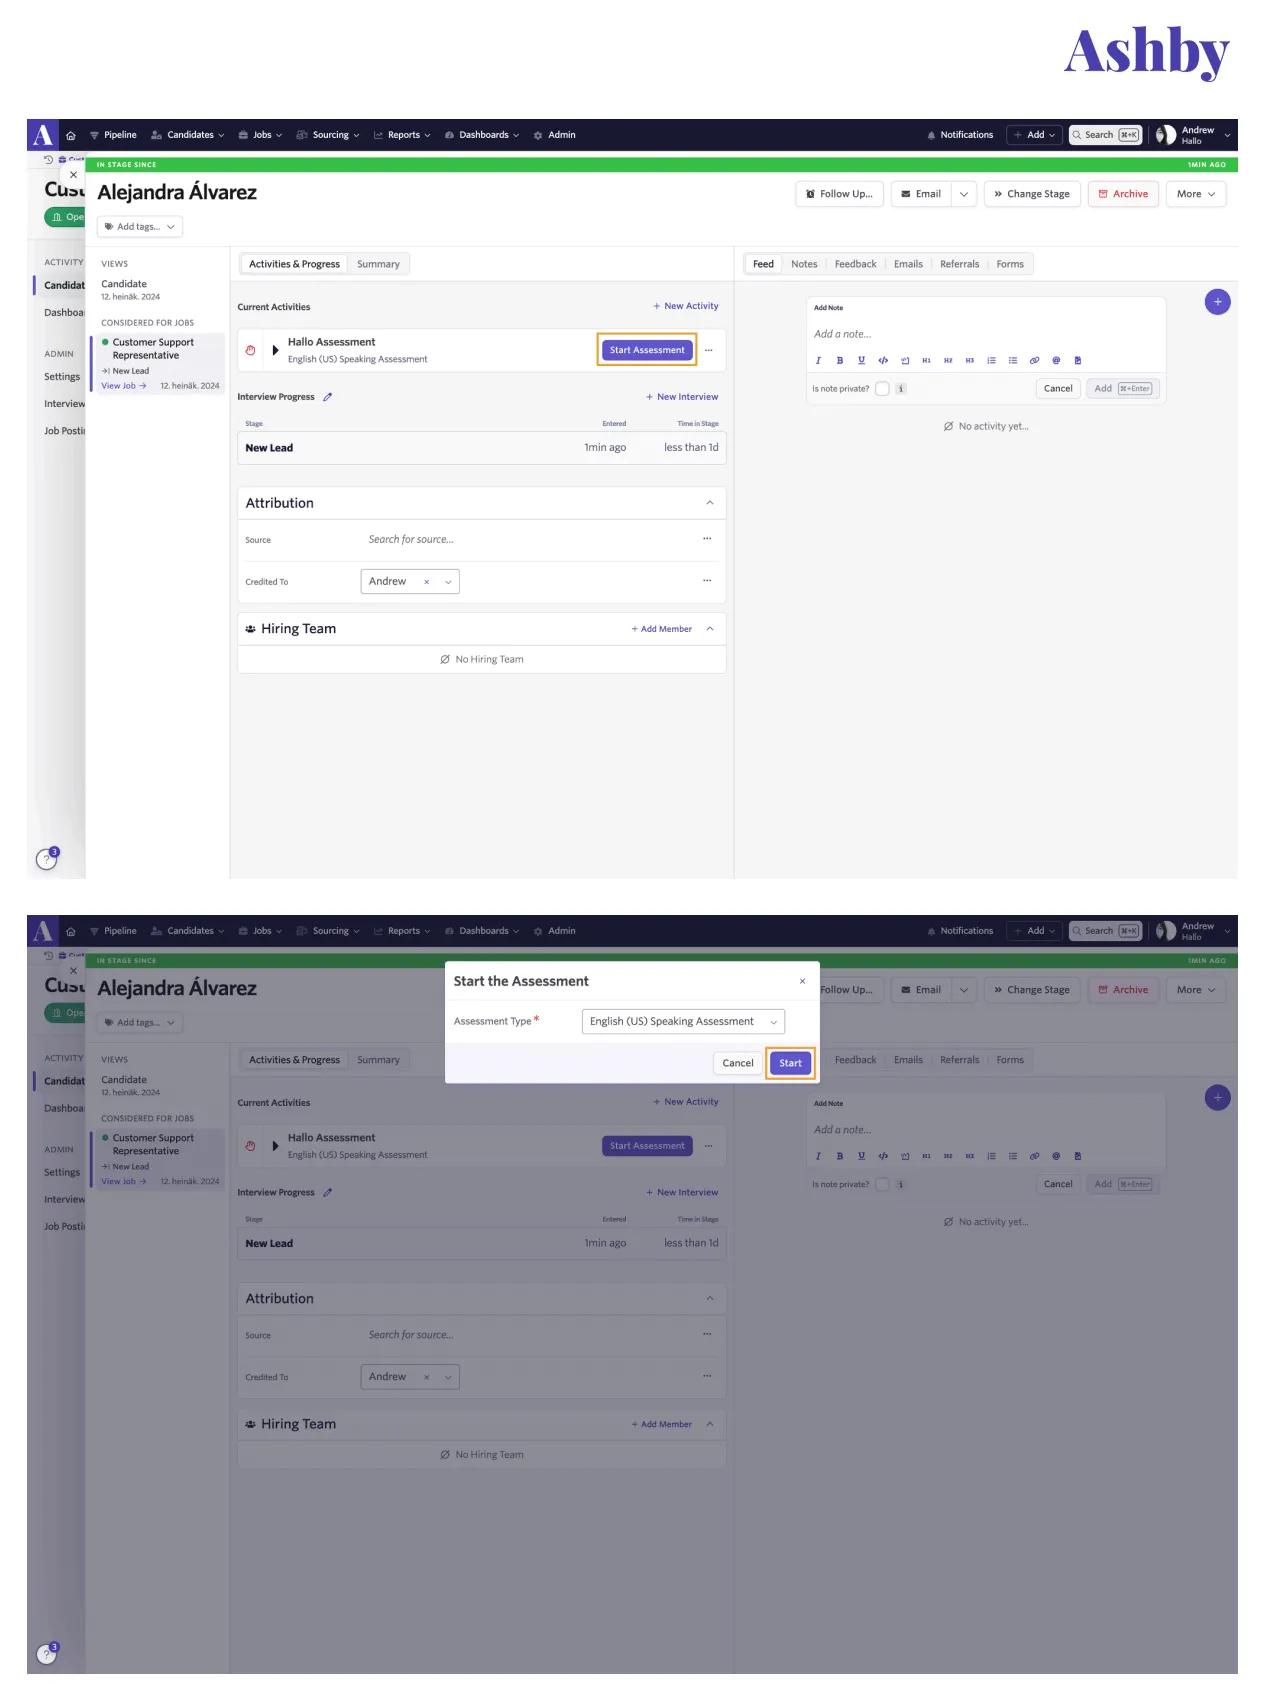Insert code block in the upper screenshot's note editor
Viewport: 1261px width, 1703px height.
883,361
